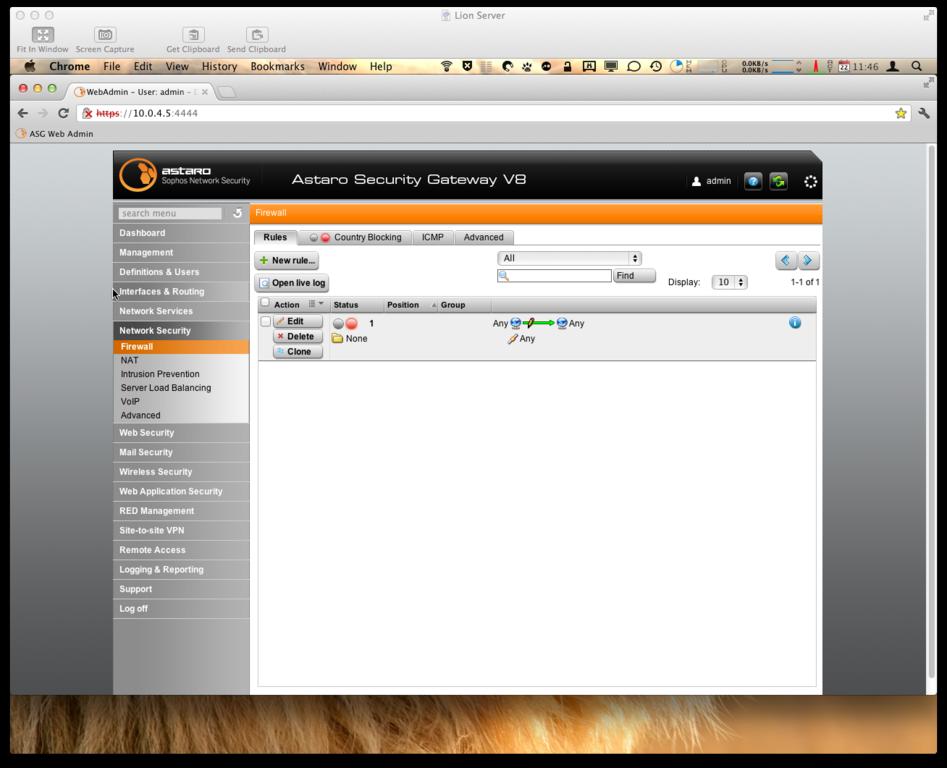
Task: Expand the Web Security section
Action: click(181, 433)
